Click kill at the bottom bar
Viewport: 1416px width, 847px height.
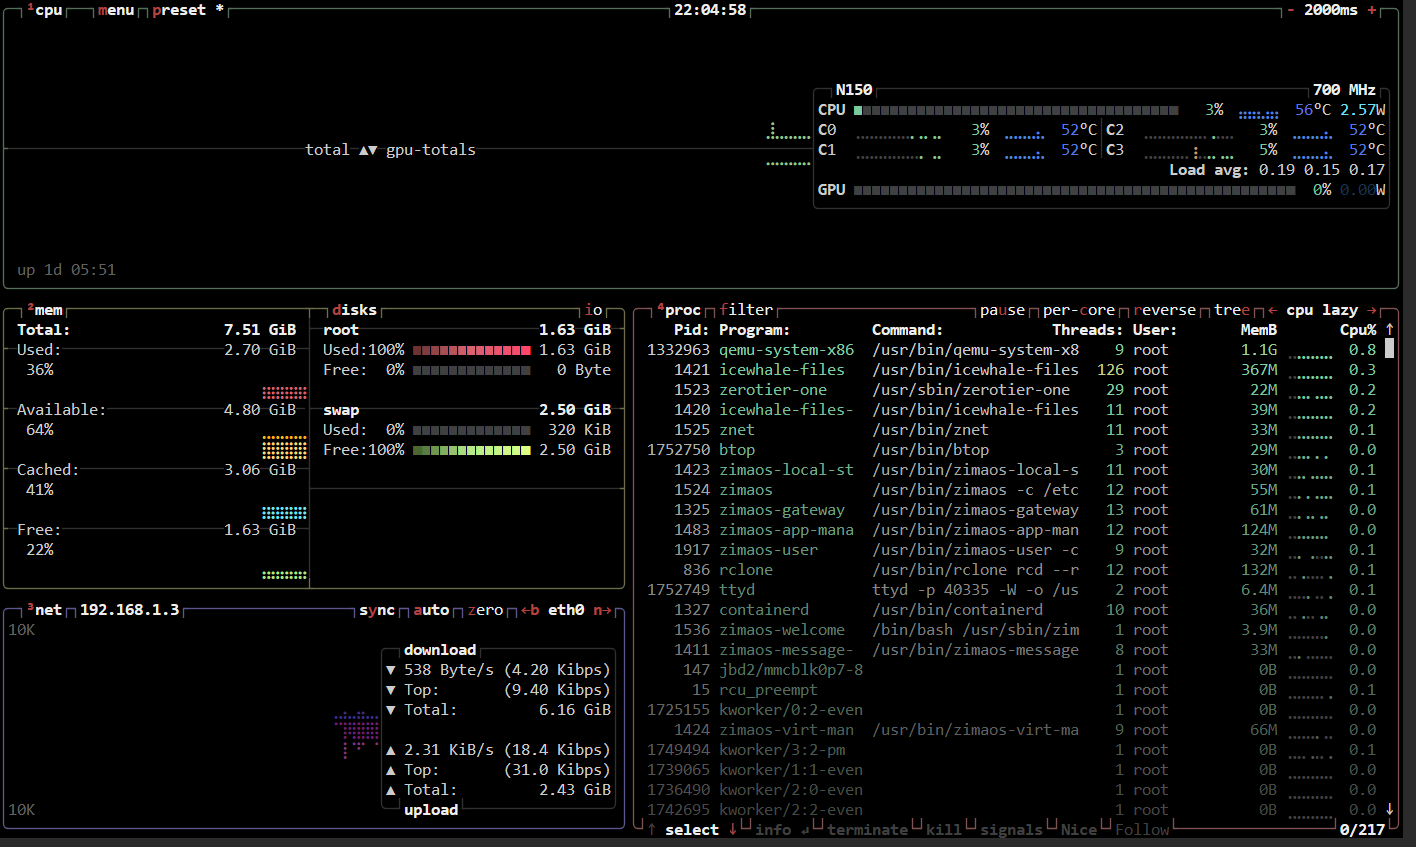pyautogui.click(x=943, y=829)
